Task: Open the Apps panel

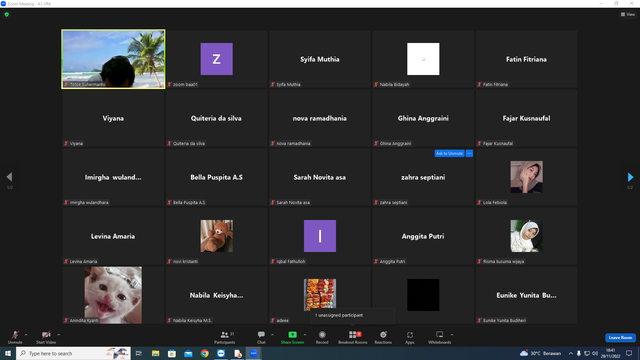Action: pos(410,337)
